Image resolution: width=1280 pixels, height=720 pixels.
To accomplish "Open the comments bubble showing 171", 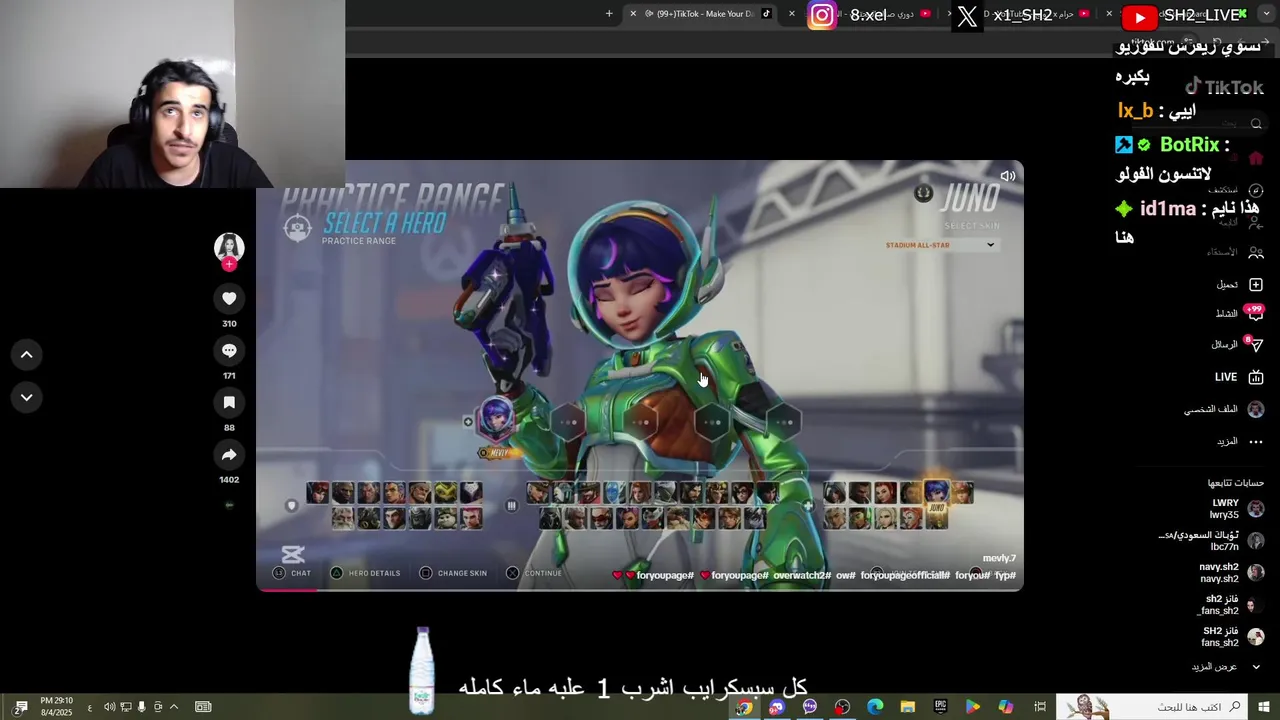I will pyautogui.click(x=229, y=350).
